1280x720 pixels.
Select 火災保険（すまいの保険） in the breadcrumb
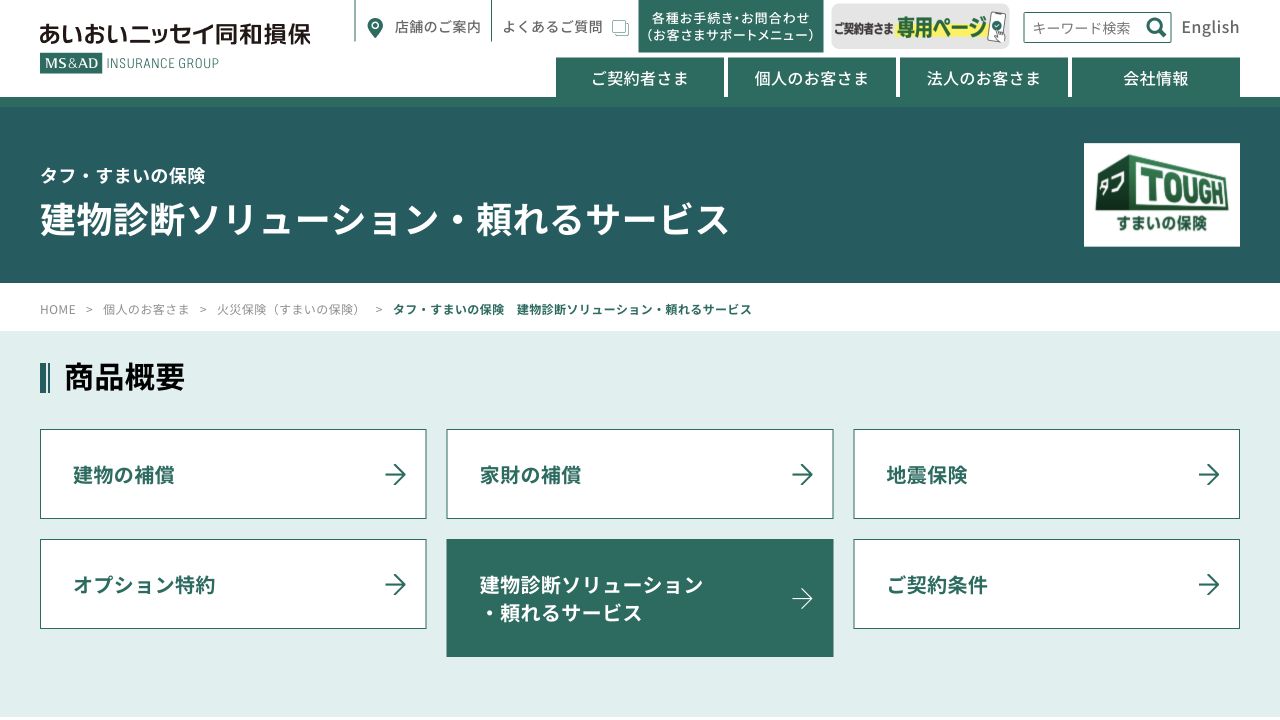291,309
